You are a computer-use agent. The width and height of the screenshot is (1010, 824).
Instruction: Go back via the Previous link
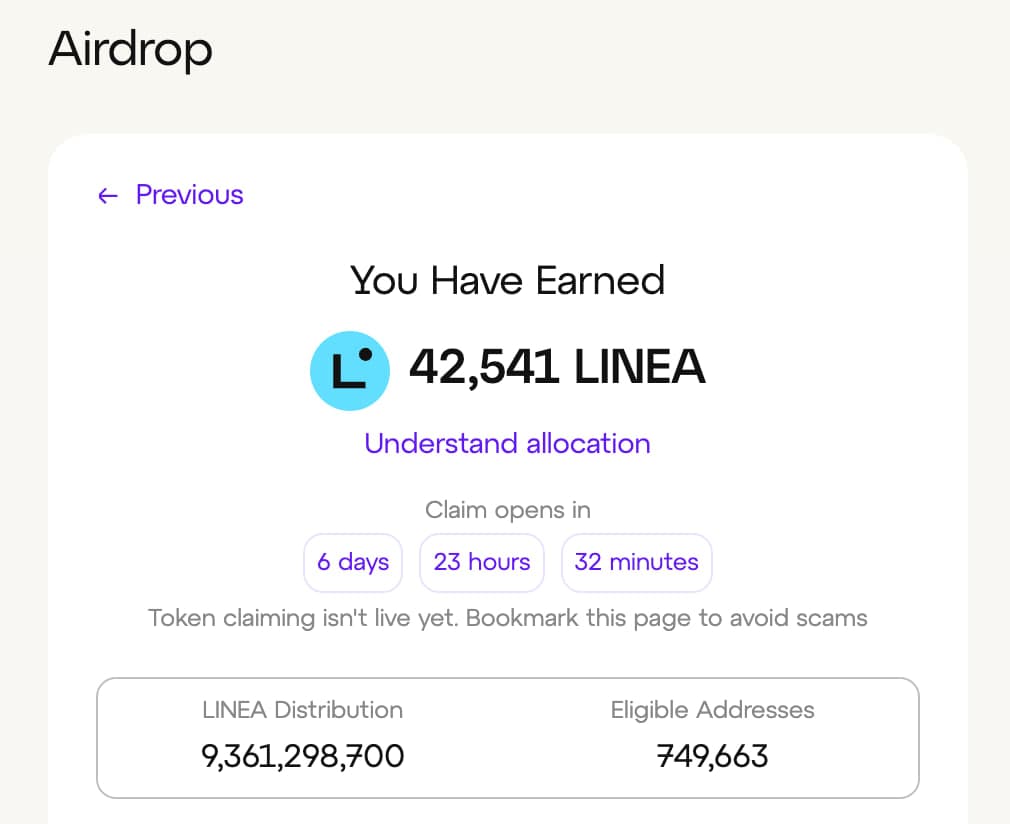[x=189, y=195]
